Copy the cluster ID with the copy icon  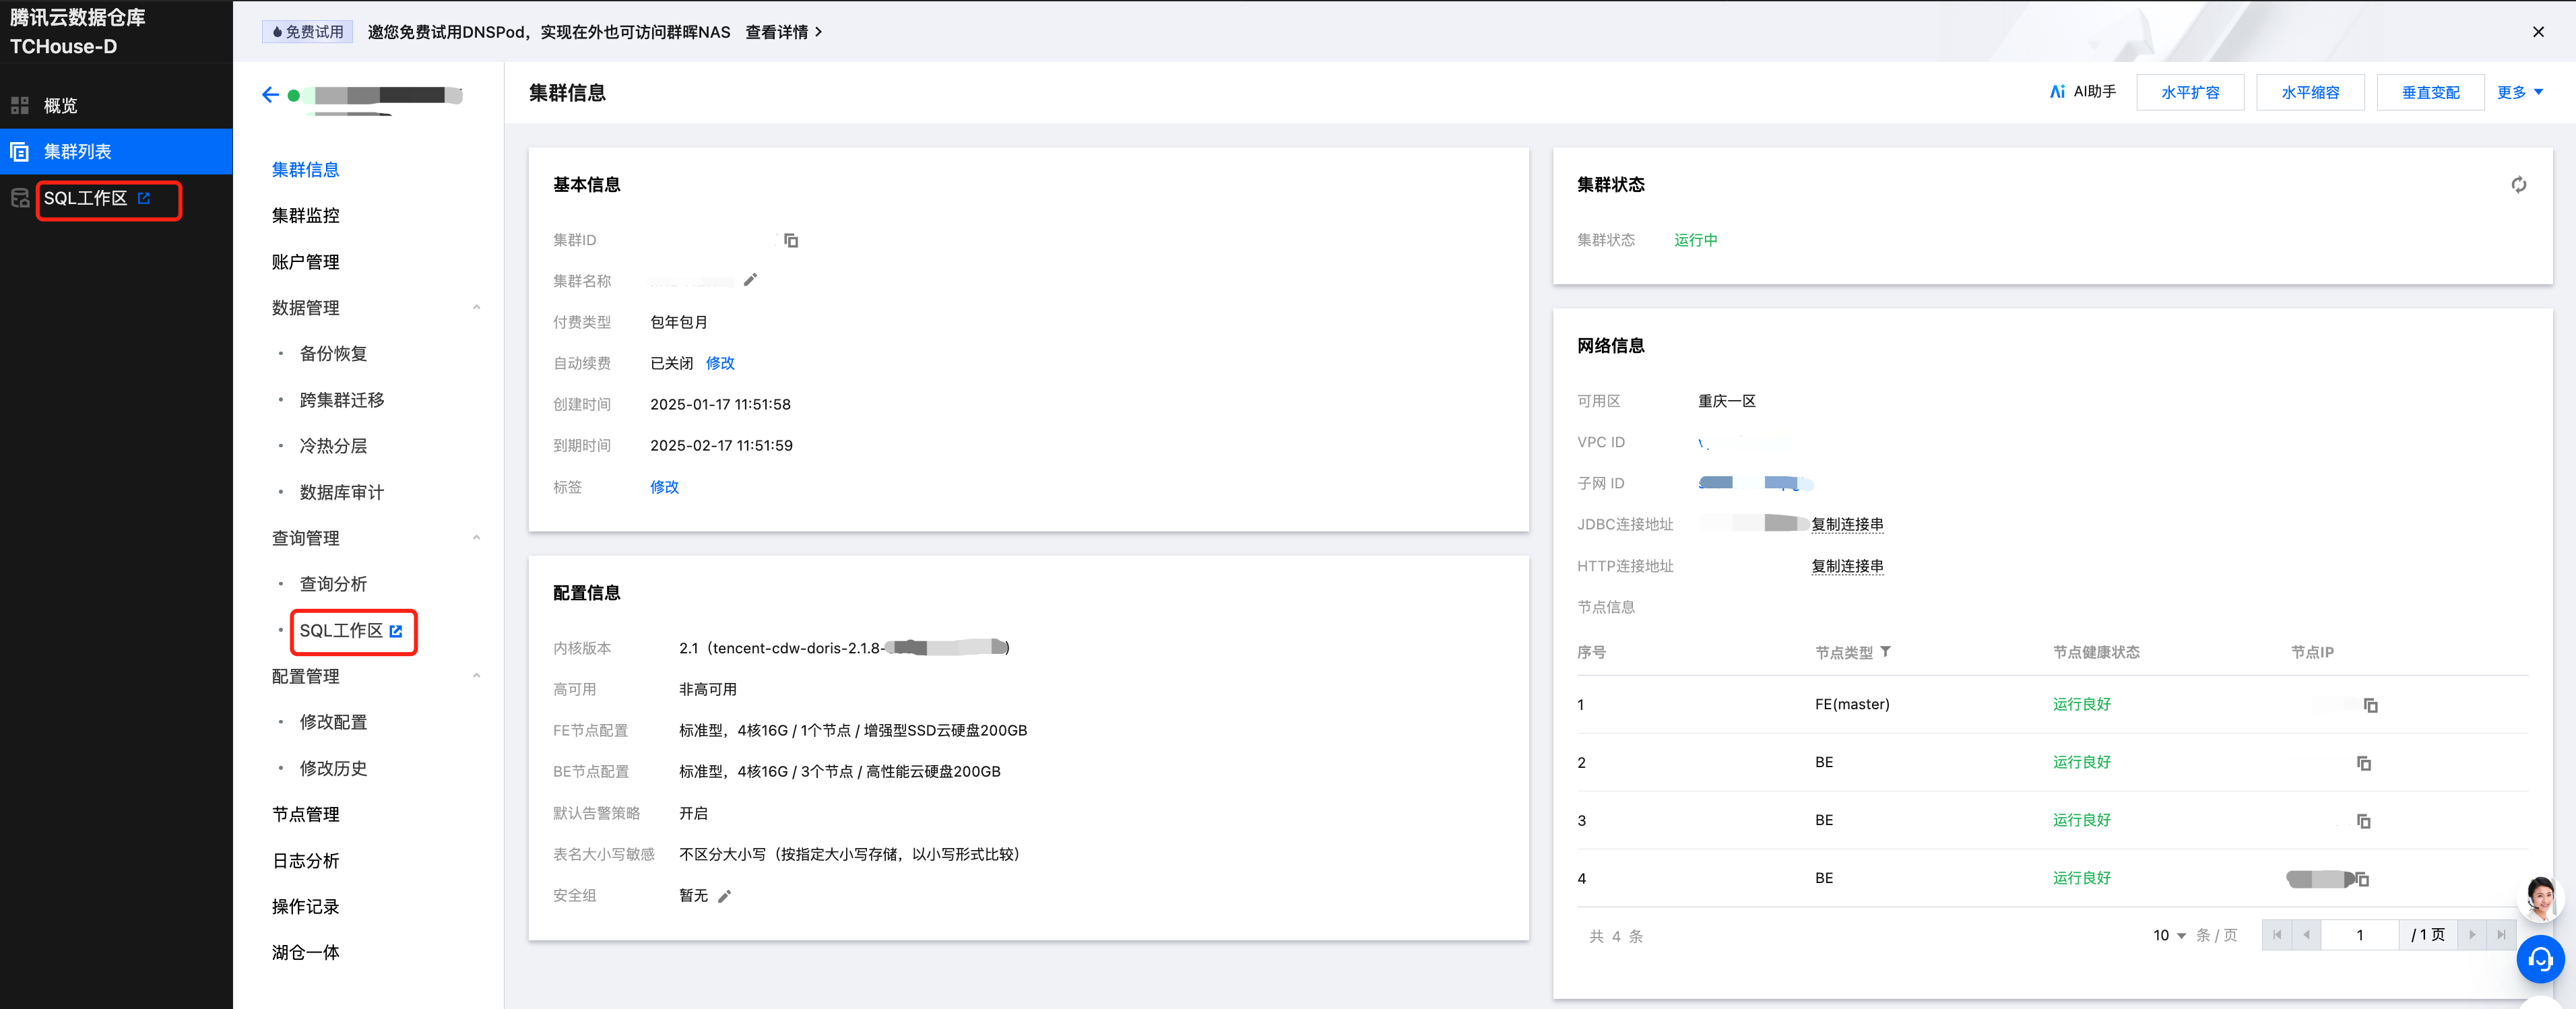(x=791, y=240)
